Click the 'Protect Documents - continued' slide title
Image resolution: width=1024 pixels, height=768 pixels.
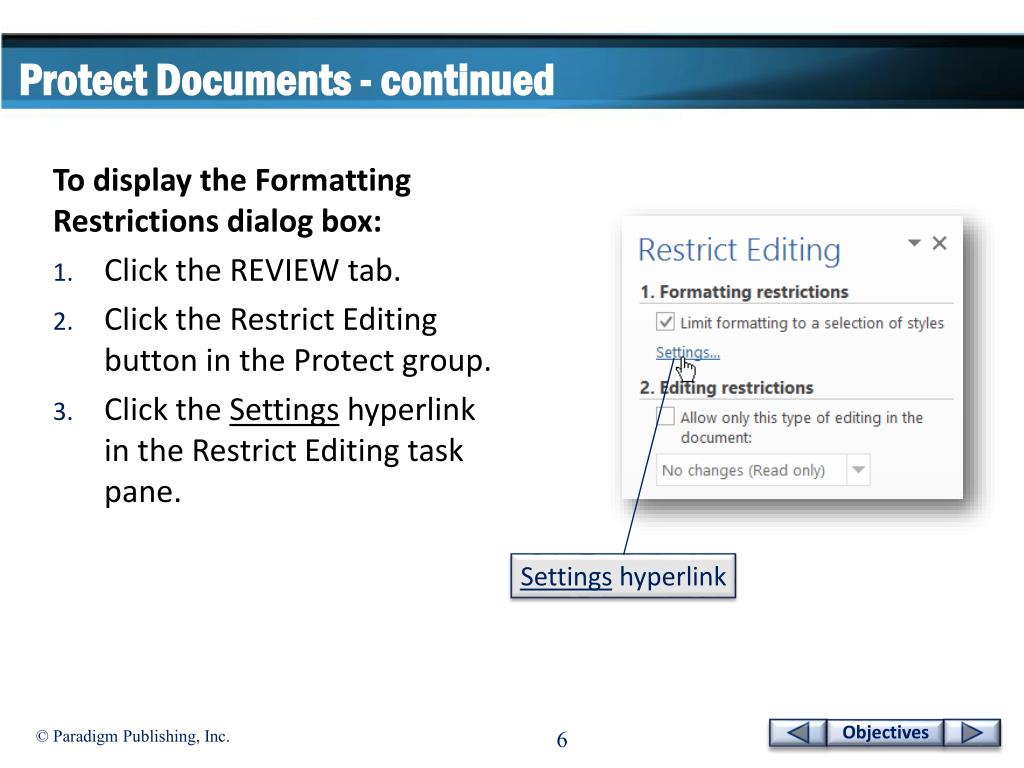click(x=287, y=80)
